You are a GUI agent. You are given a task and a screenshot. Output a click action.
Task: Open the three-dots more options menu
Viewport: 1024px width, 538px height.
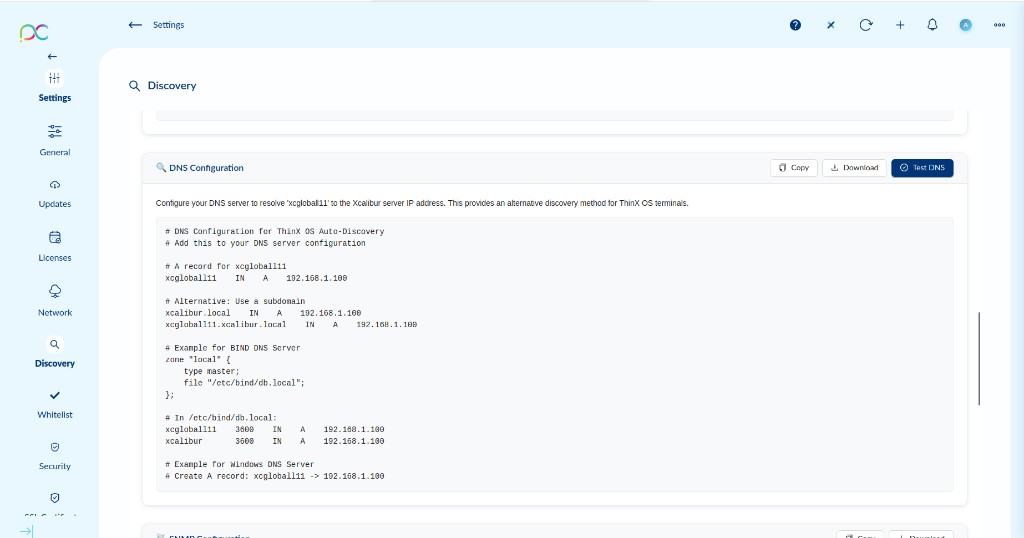tap(999, 25)
